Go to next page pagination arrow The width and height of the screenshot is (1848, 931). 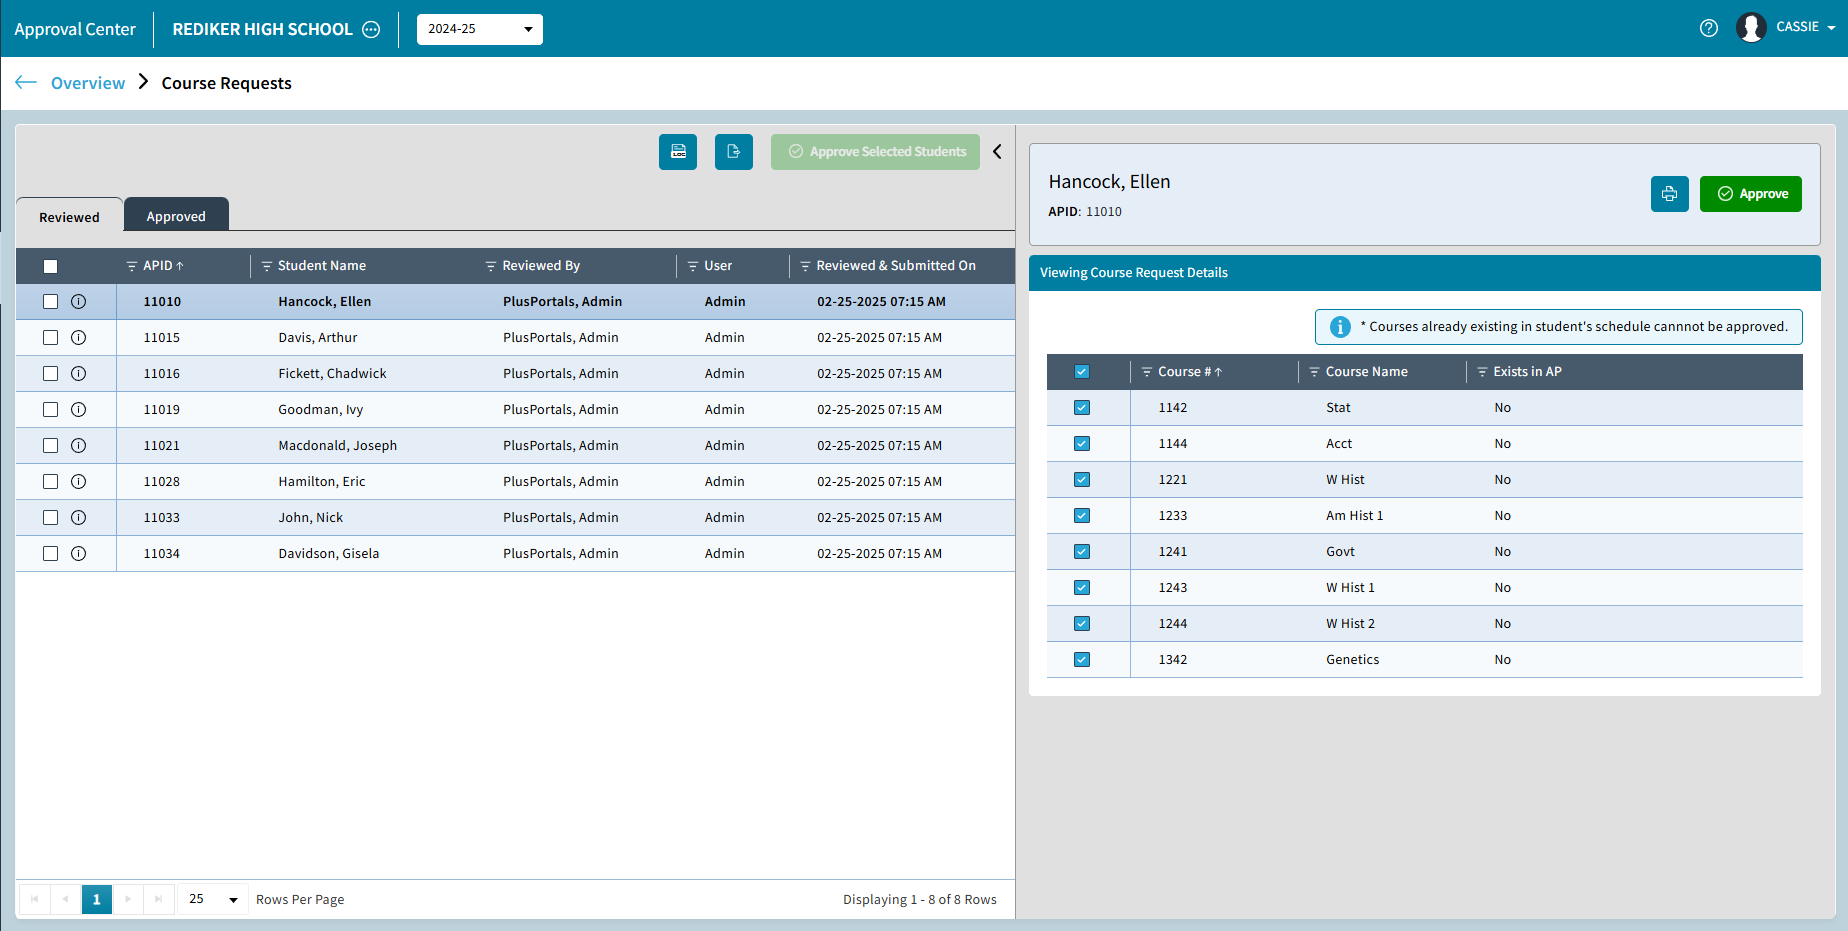pyautogui.click(x=128, y=899)
